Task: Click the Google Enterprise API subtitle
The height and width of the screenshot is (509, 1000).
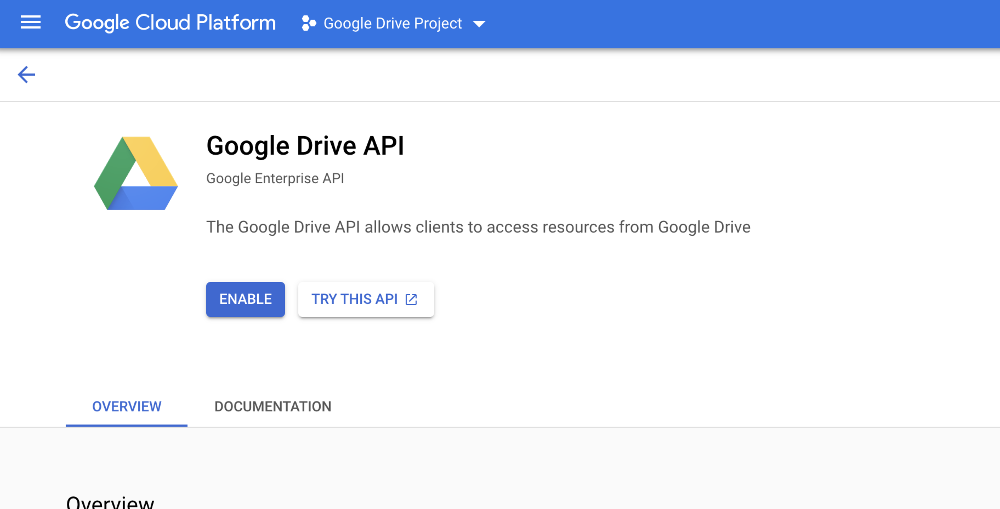Action: [275, 179]
